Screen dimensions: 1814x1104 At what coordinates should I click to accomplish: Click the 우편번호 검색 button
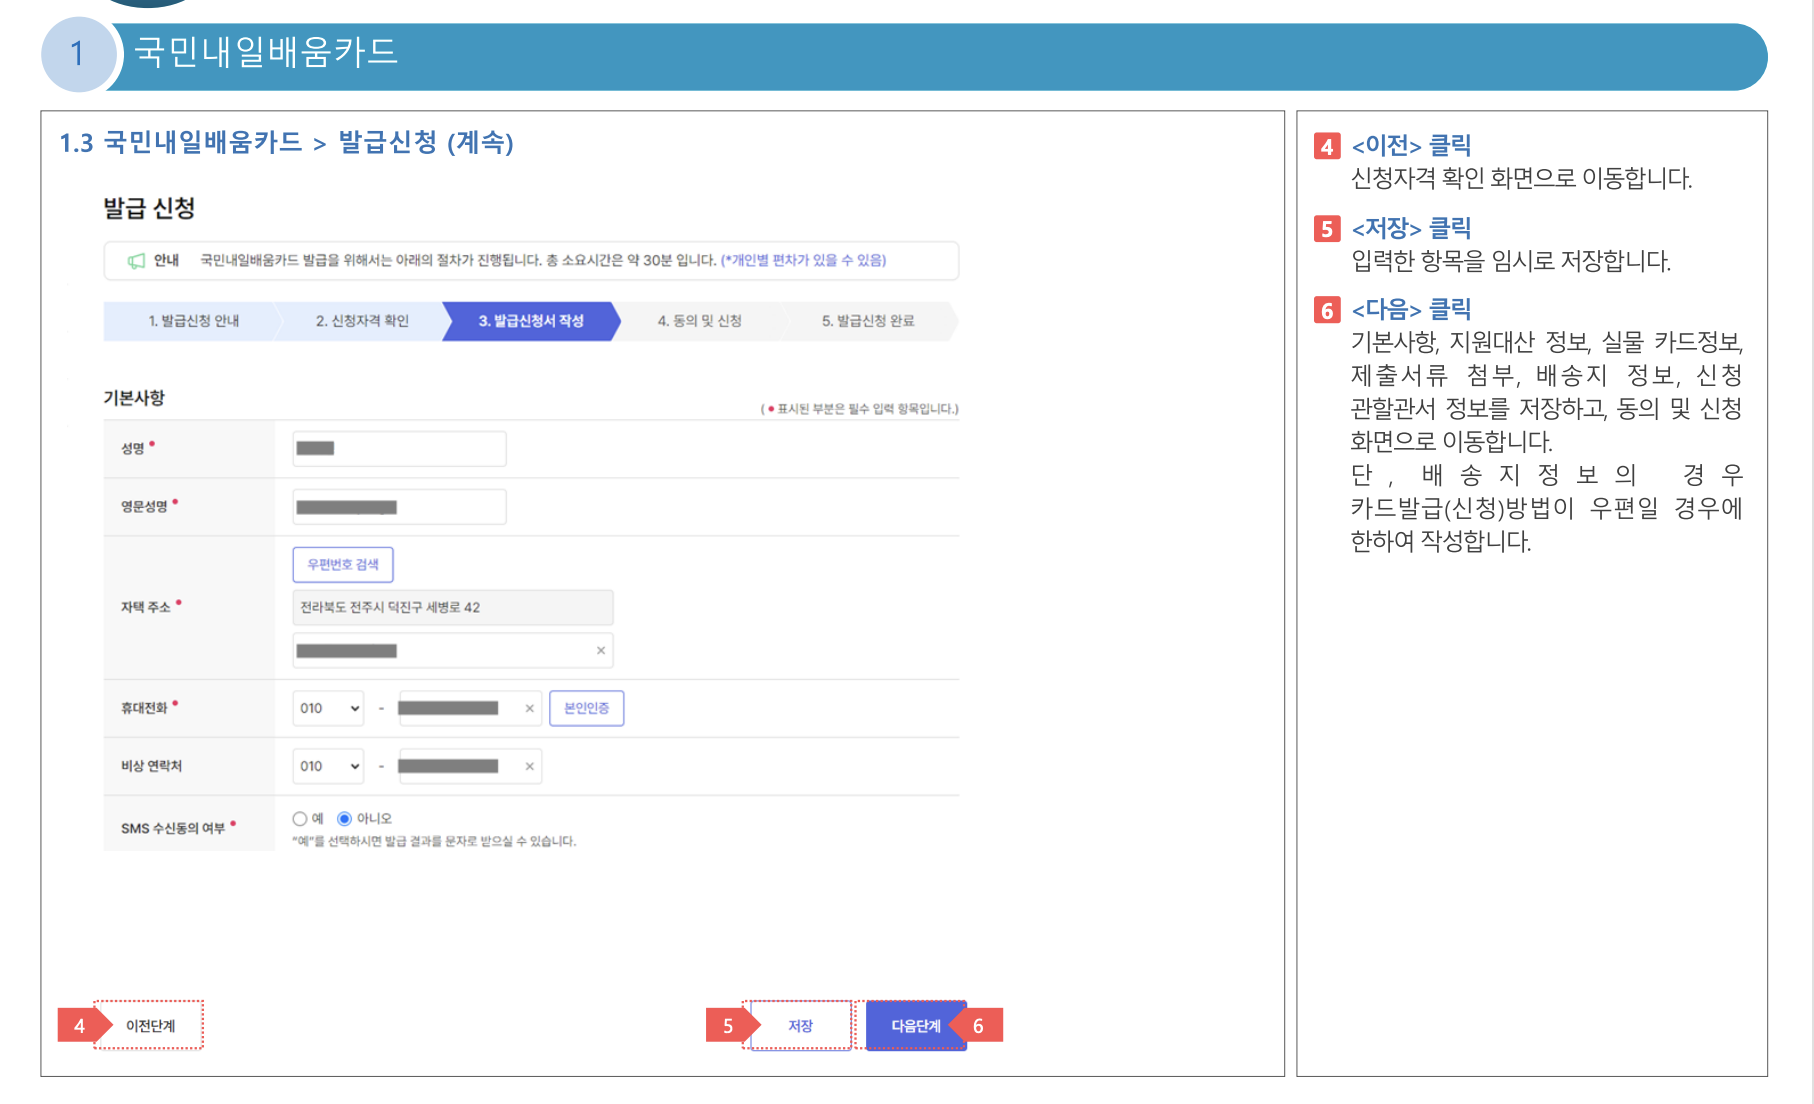[342, 564]
